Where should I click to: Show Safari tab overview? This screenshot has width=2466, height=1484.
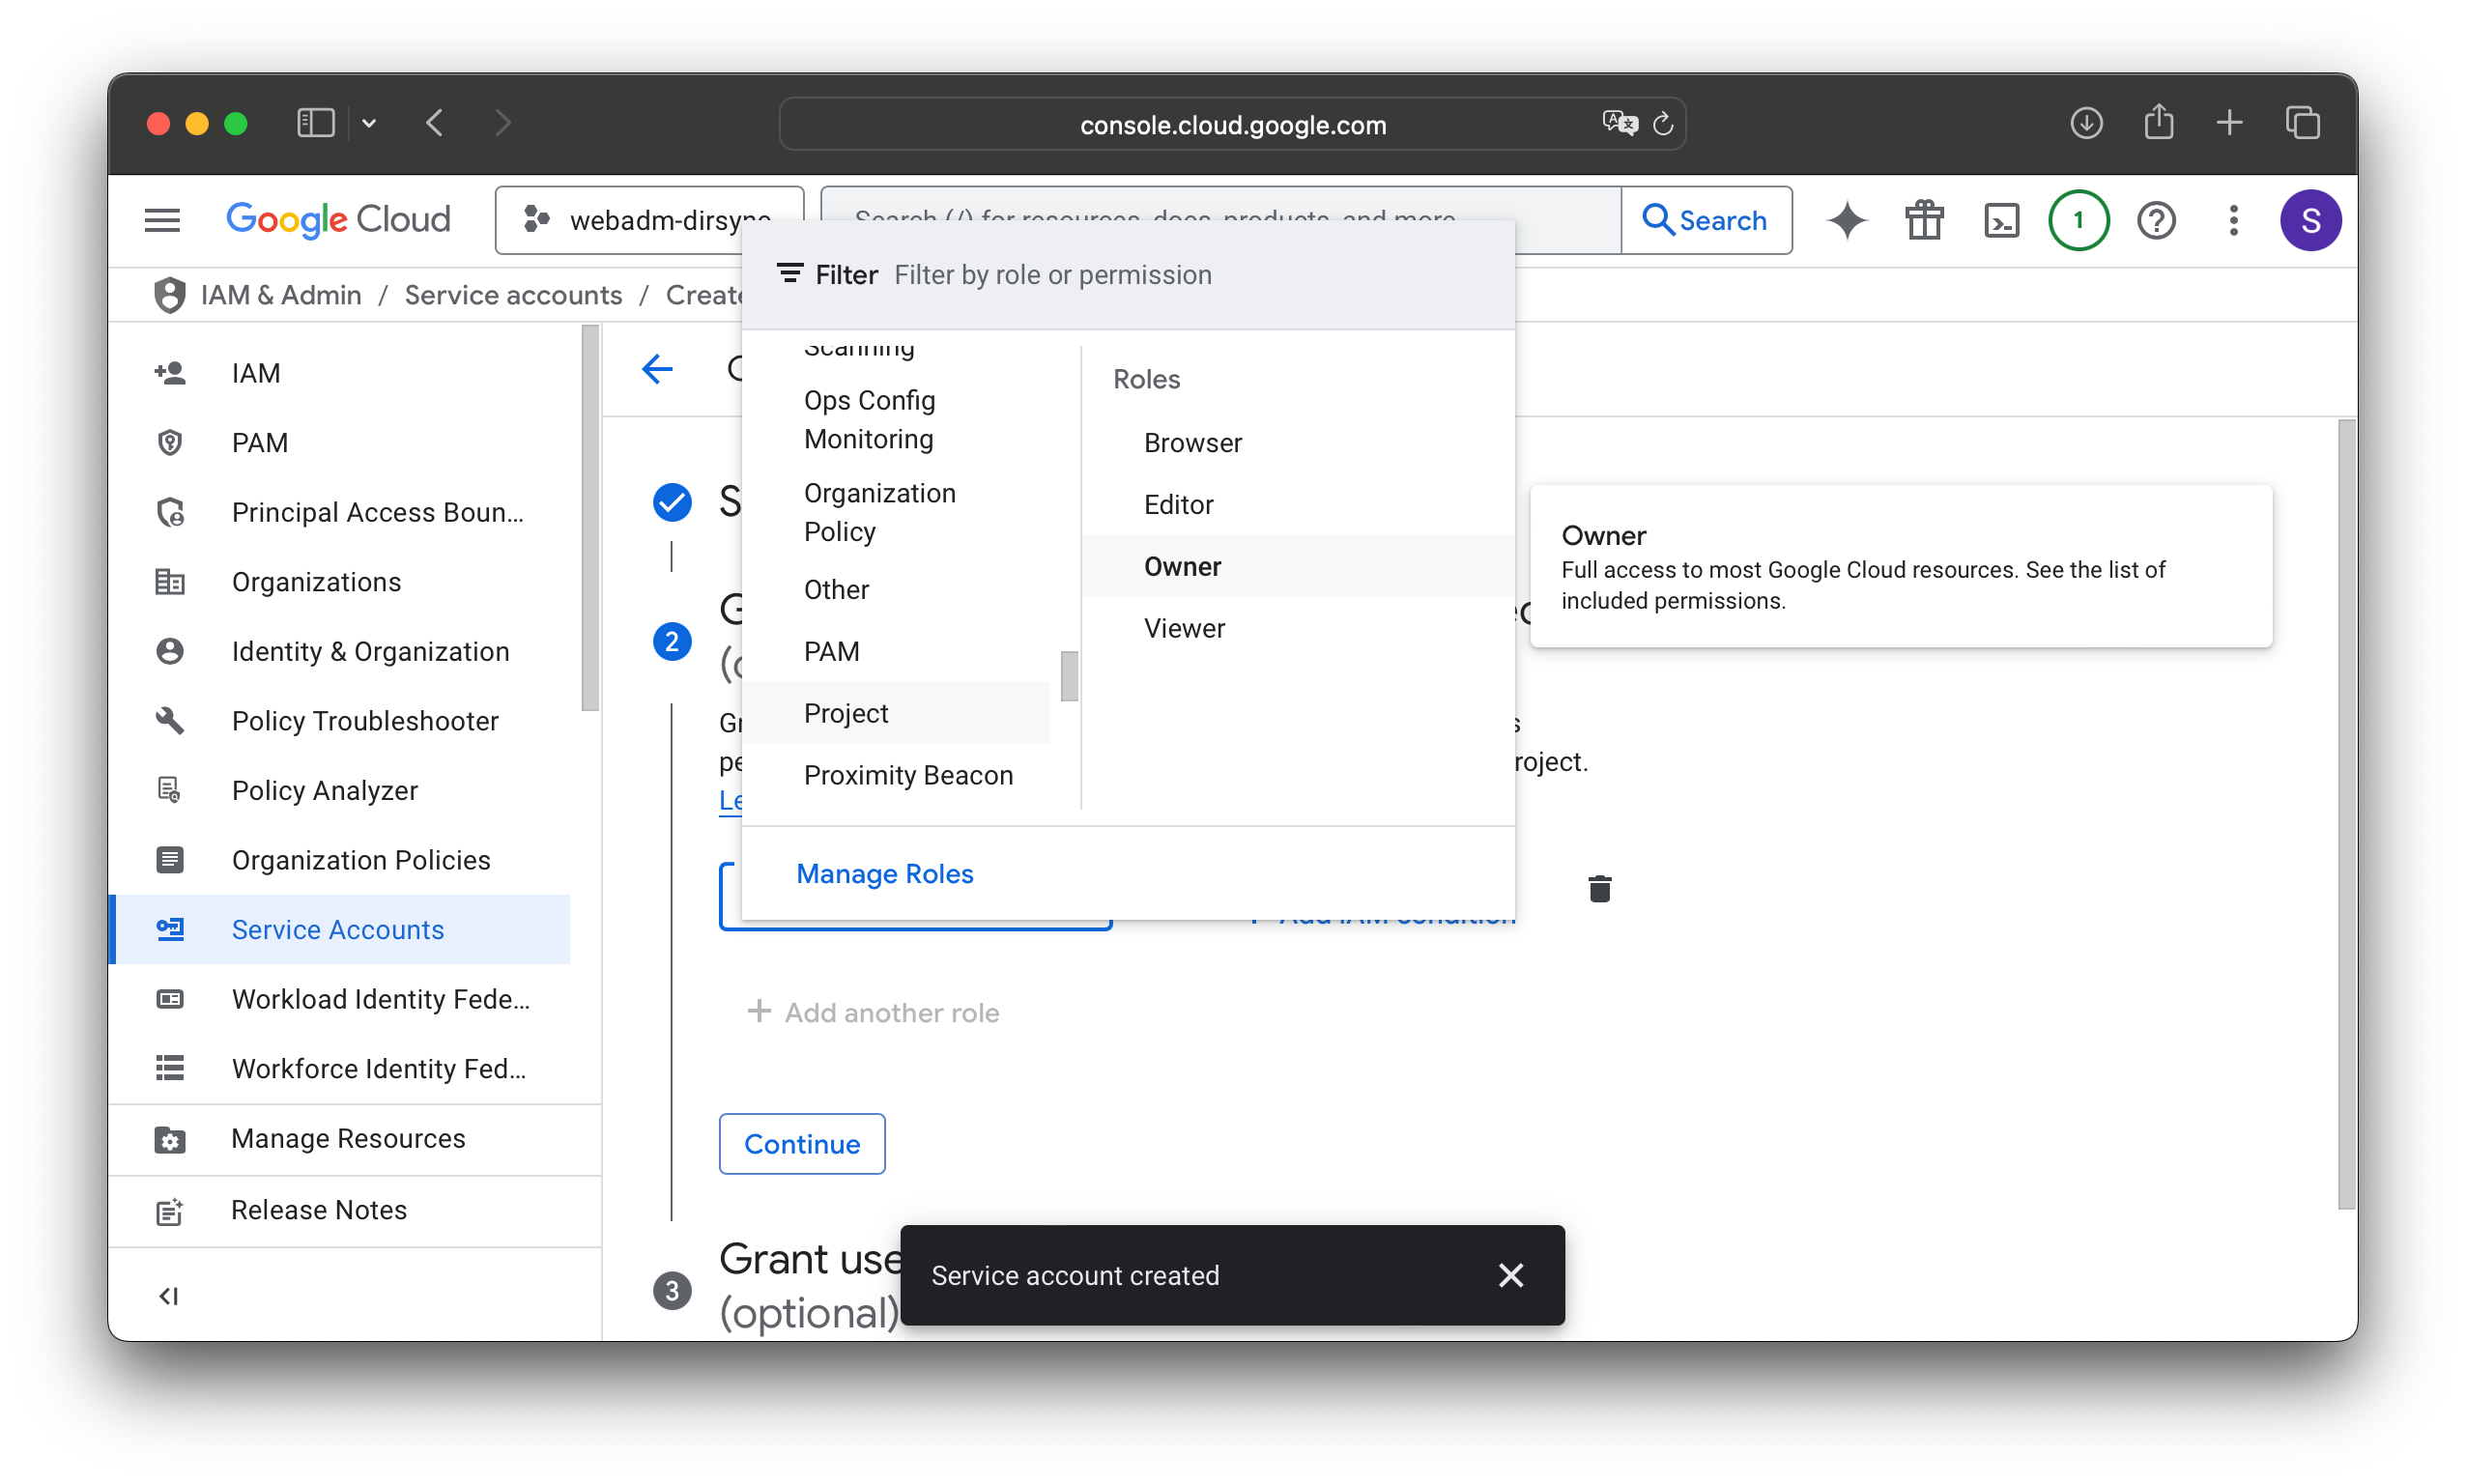pyautogui.click(x=2302, y=123)
